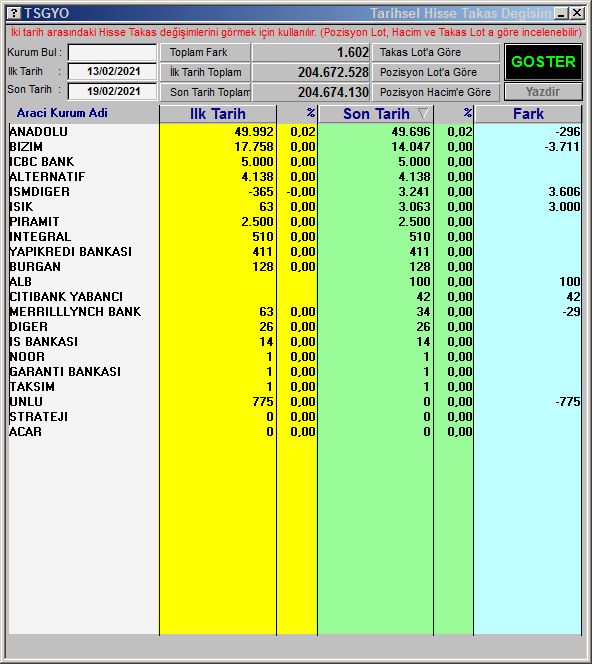The image size is (592, 664).
Task: Select the MERRILLLYNCH BANK row
Action: click(x=295, y=312)
